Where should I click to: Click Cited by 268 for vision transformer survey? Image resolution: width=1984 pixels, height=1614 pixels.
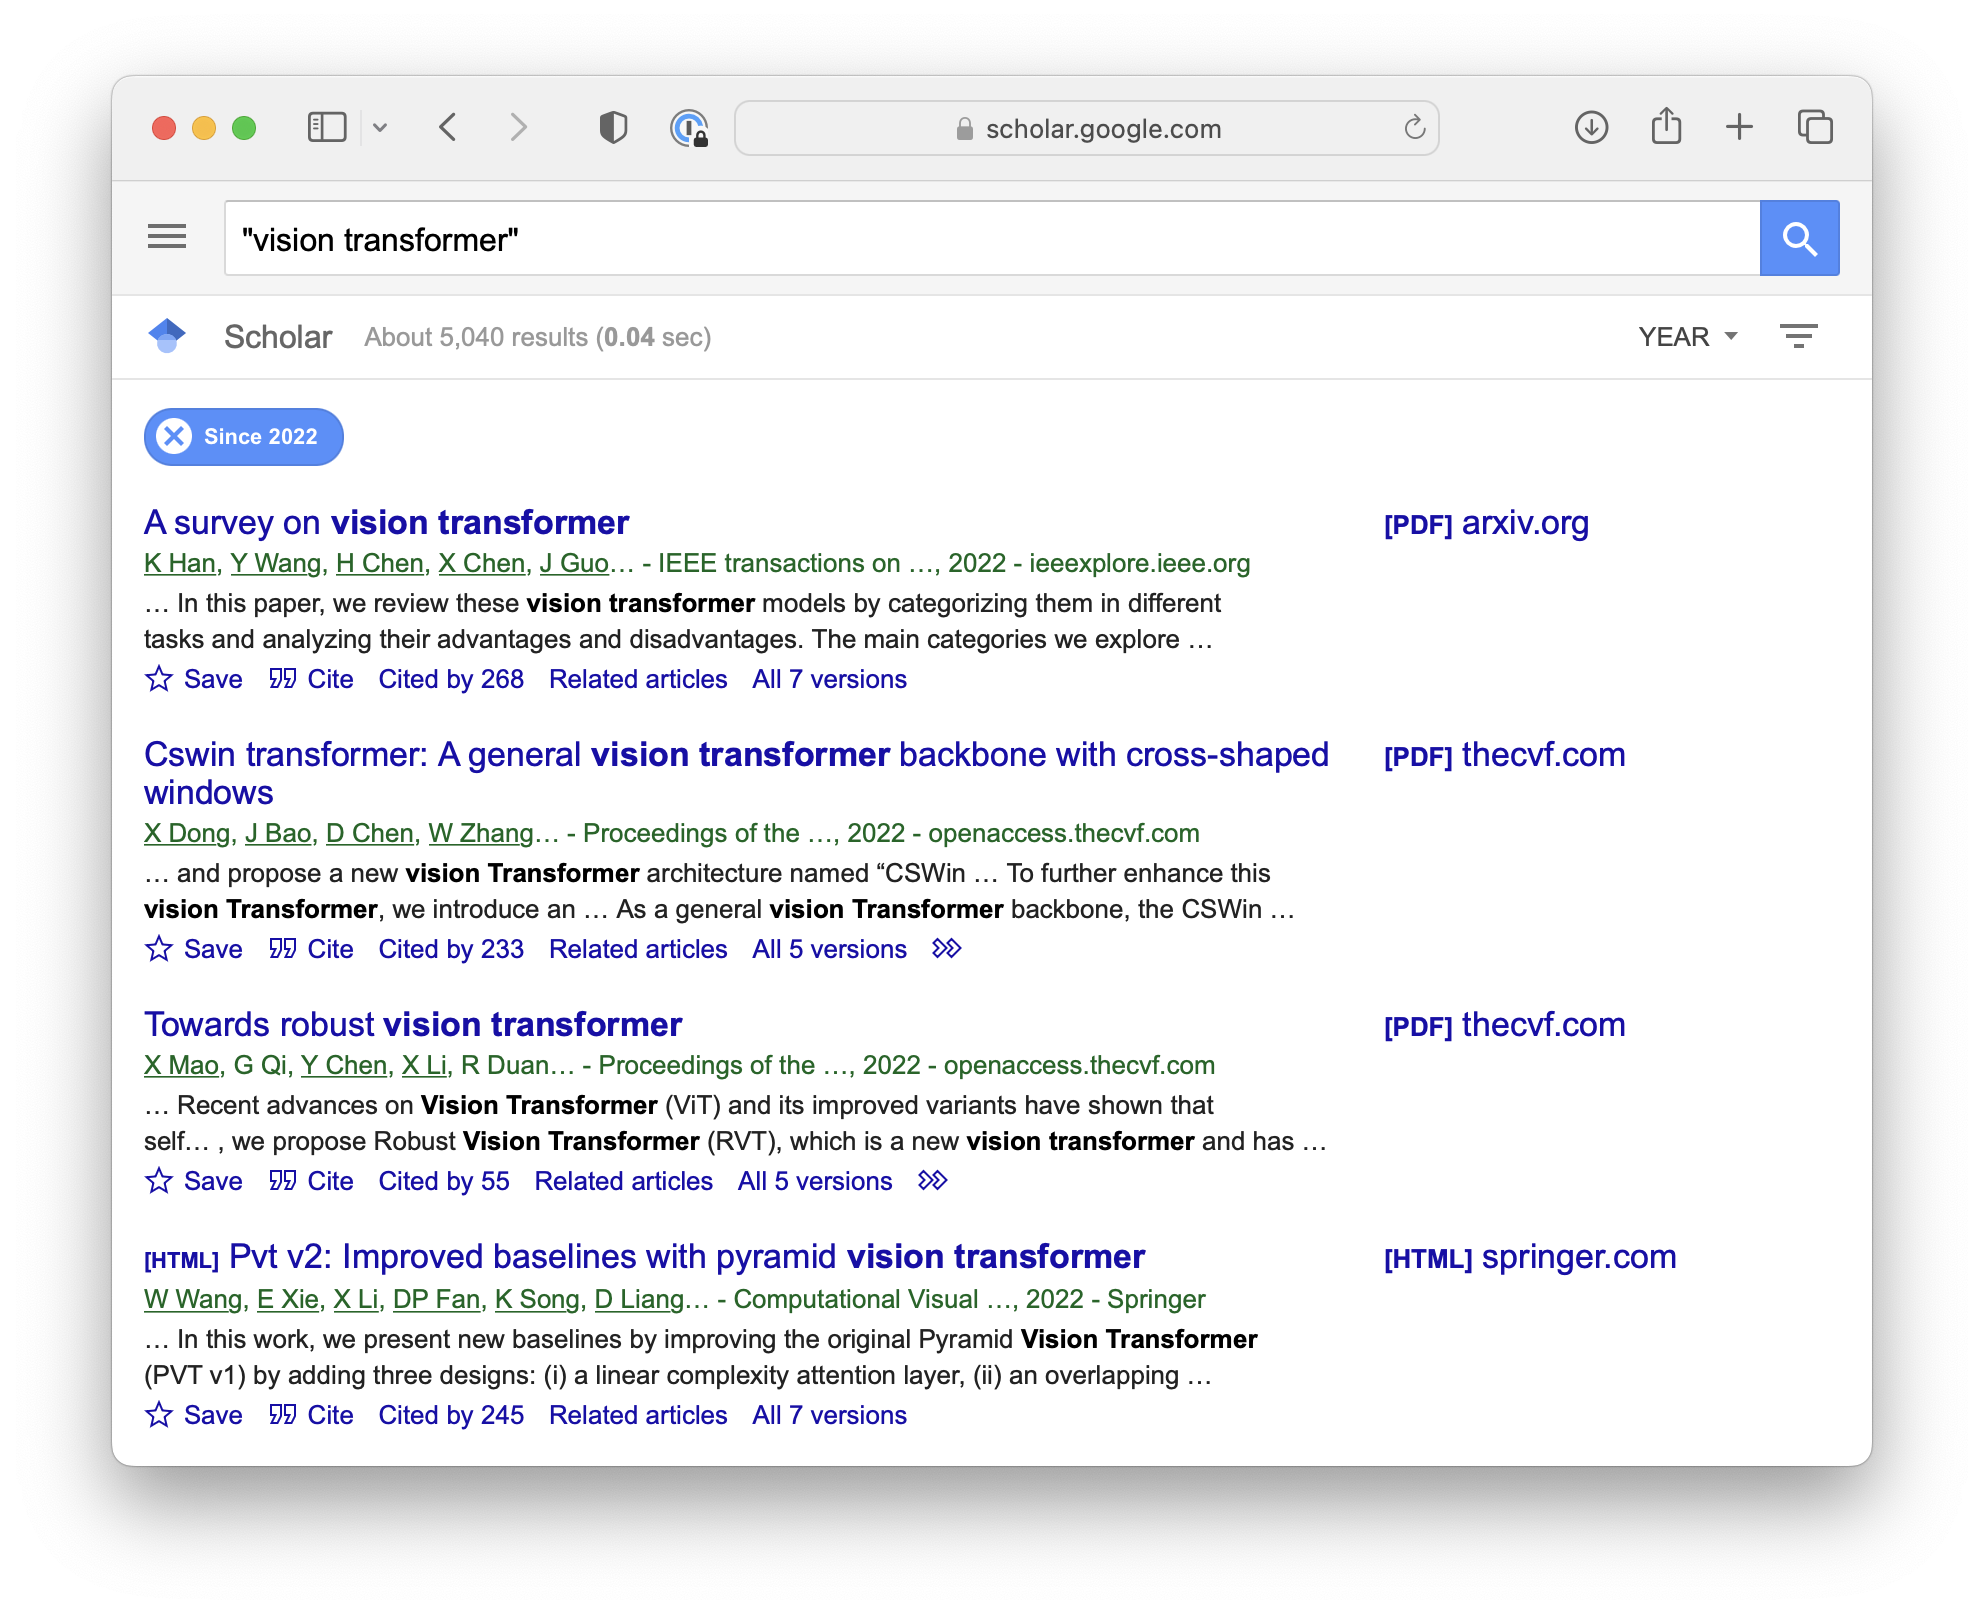[x=451, y=677]
